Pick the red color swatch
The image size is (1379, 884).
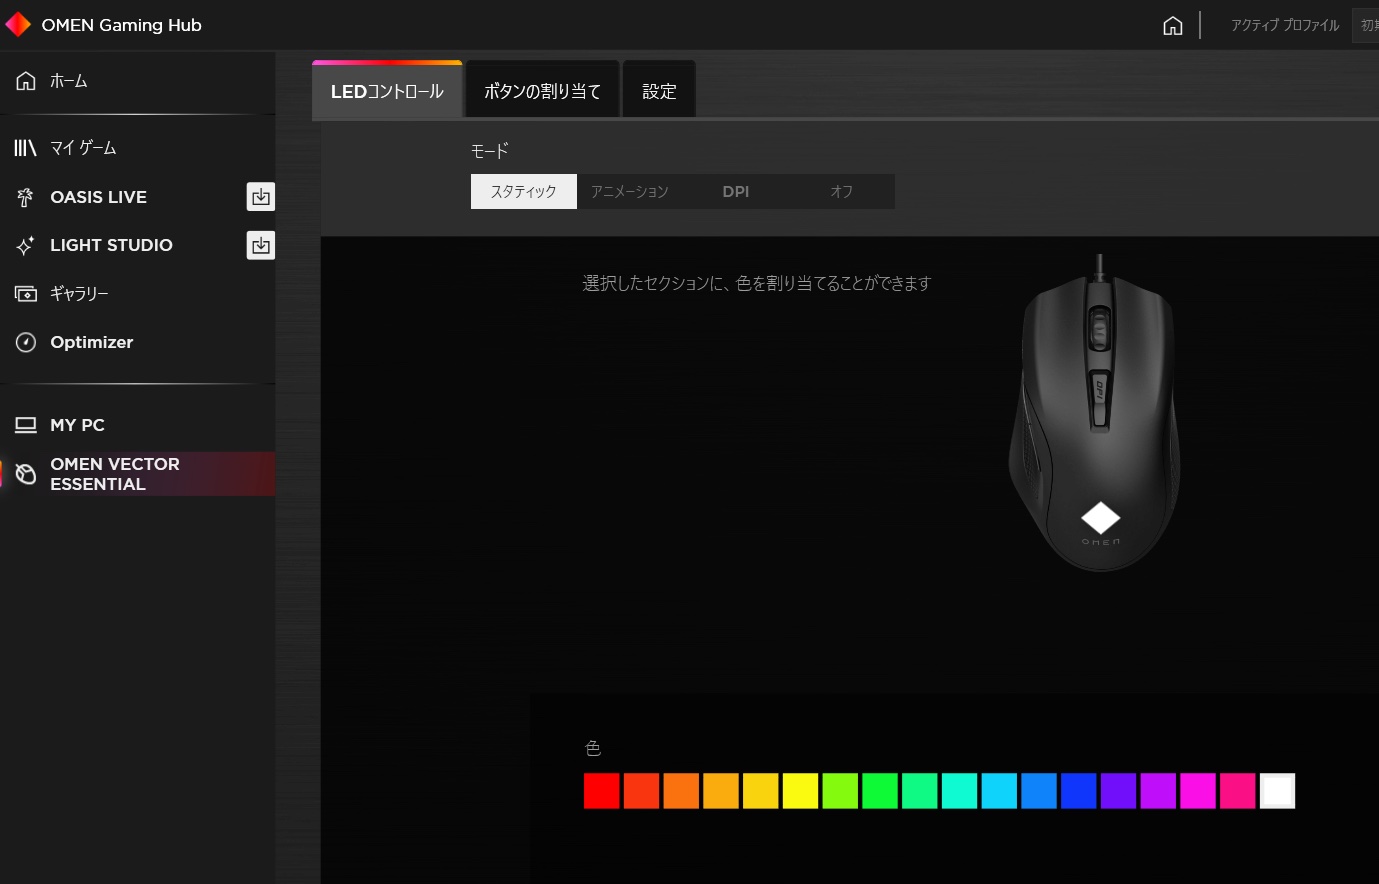(602, 791)
